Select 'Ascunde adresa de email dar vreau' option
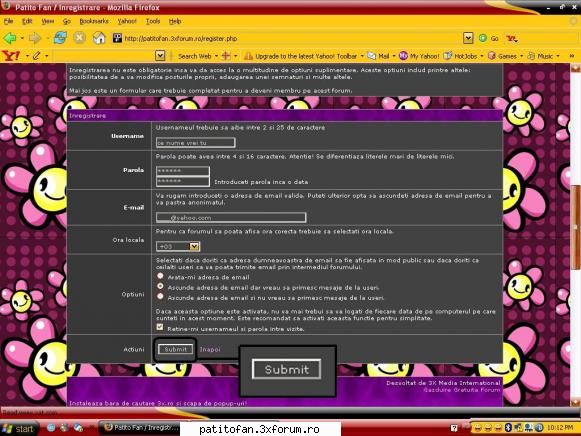The height and width of the screenshot is (436, 581). coord(160,286)
